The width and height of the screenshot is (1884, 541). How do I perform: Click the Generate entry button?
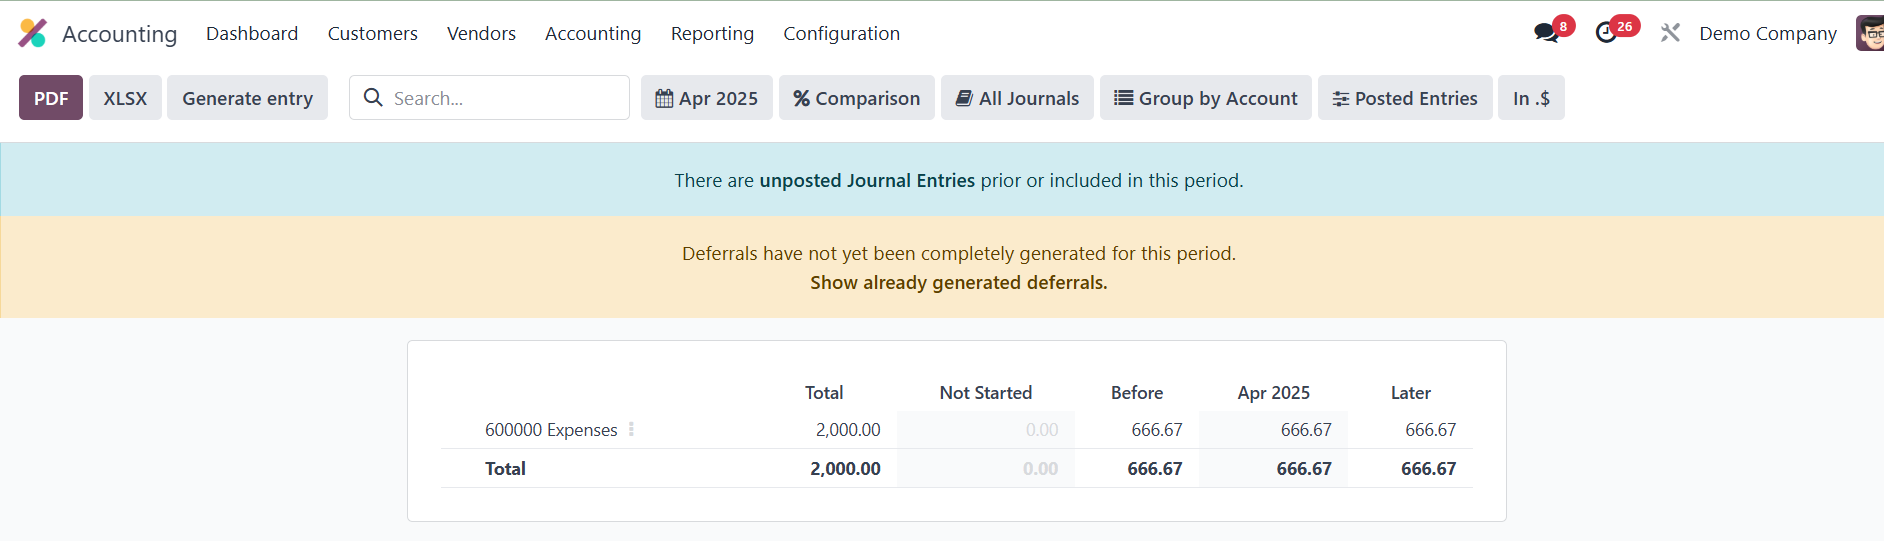point(247,98)
